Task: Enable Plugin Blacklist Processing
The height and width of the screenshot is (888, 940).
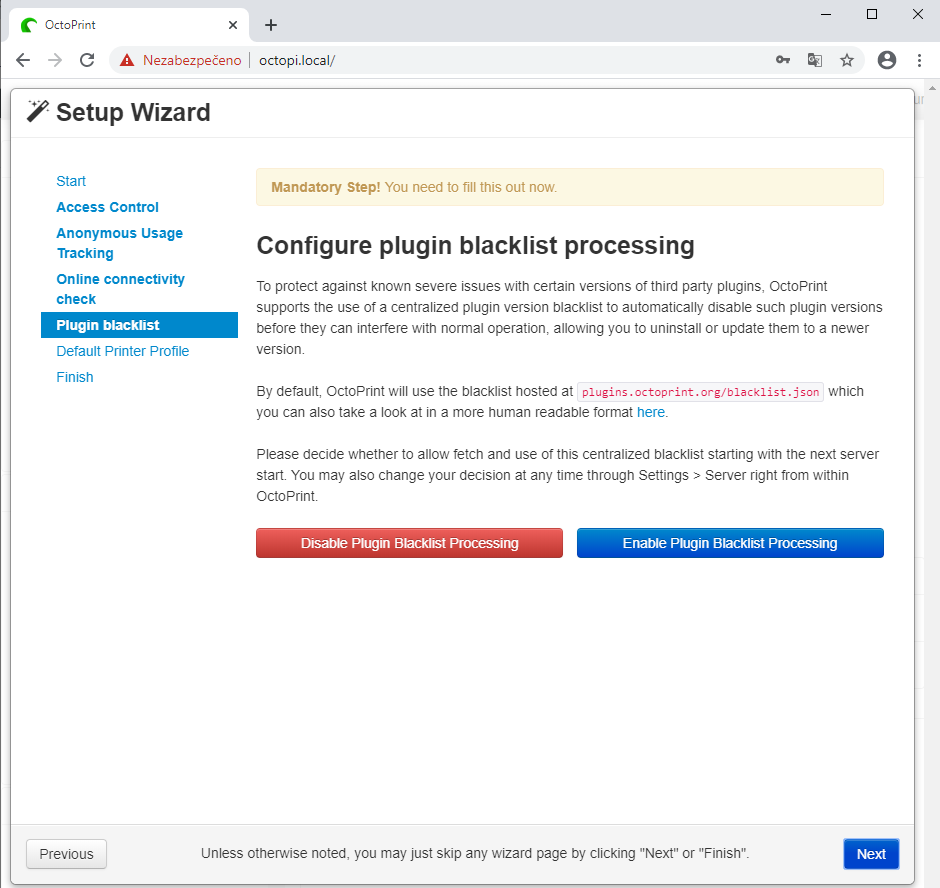Action: click(730, 543)
